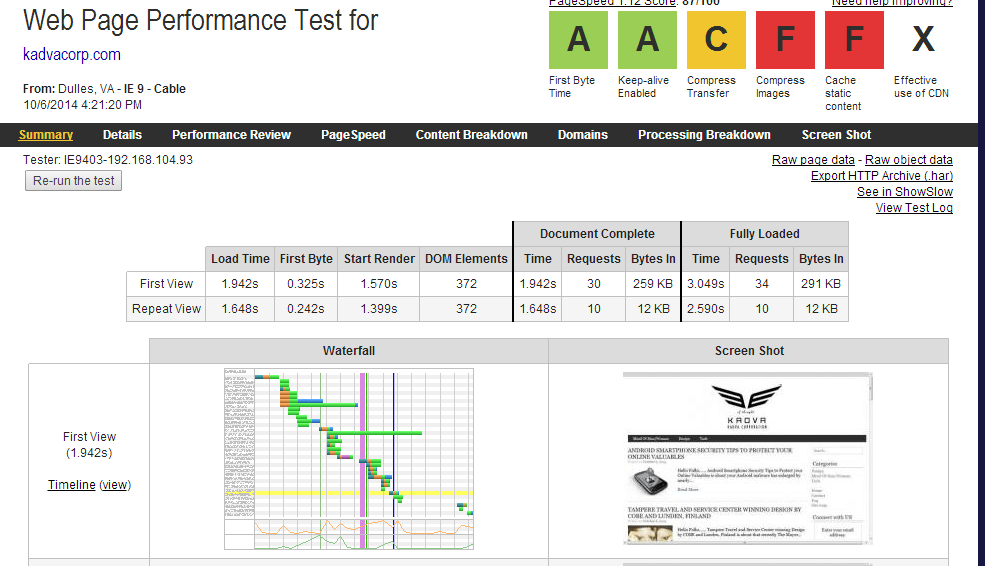Select First View document complete 259 KB
This screenshot has height=566, width=985.
point(653,284)
